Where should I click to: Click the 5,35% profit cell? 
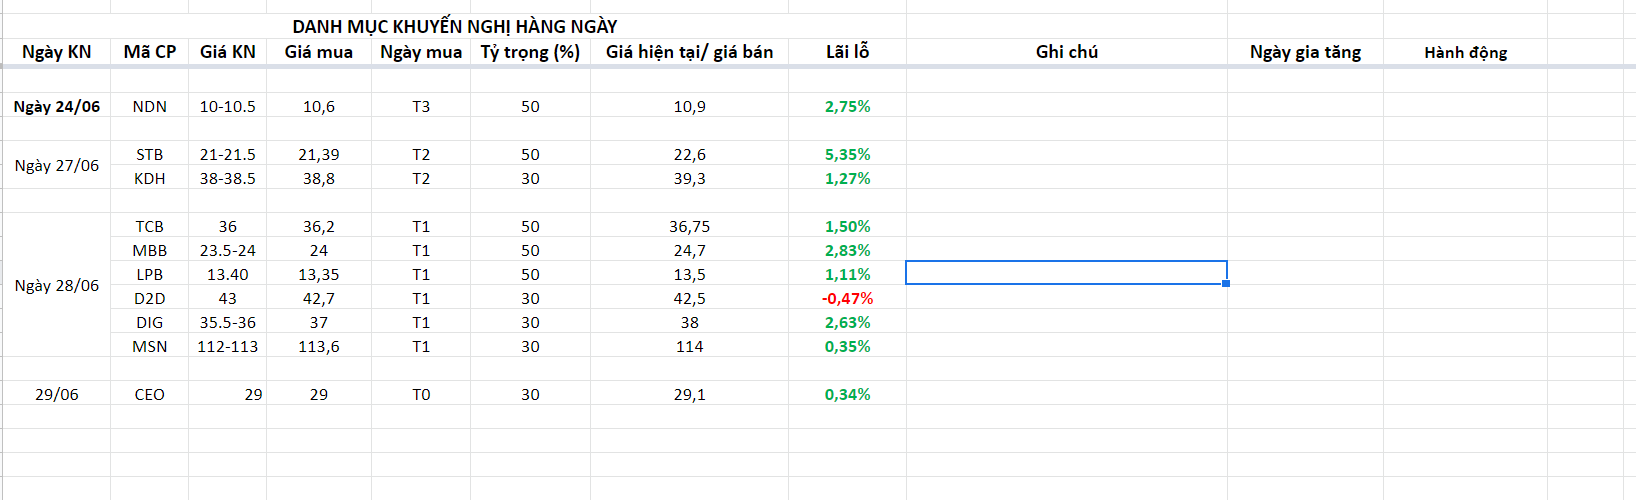tap(848, 154)
